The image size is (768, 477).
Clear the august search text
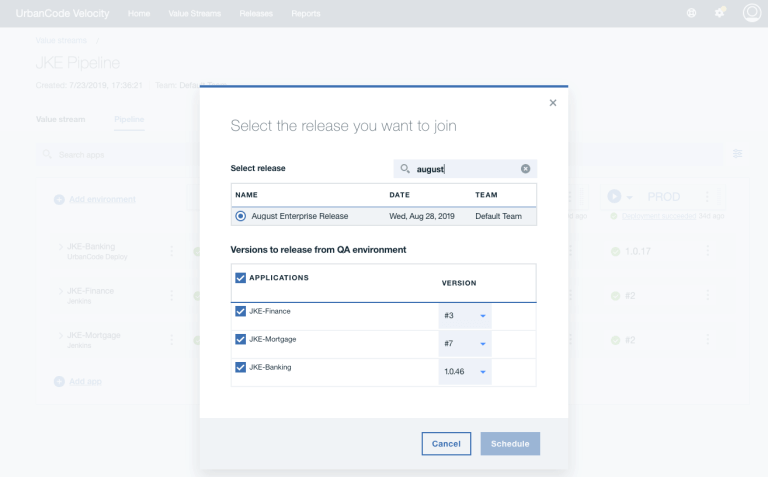[525, 168]
